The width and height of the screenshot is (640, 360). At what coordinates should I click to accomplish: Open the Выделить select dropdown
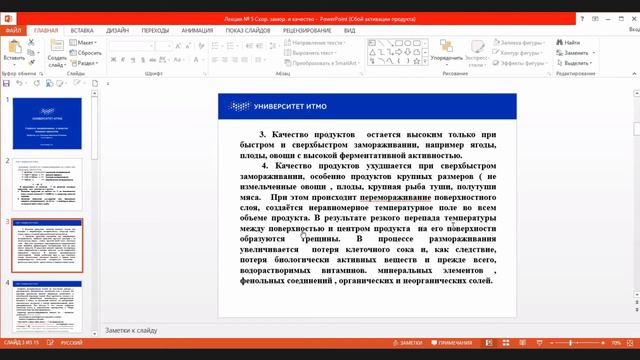tap(575, 63)
